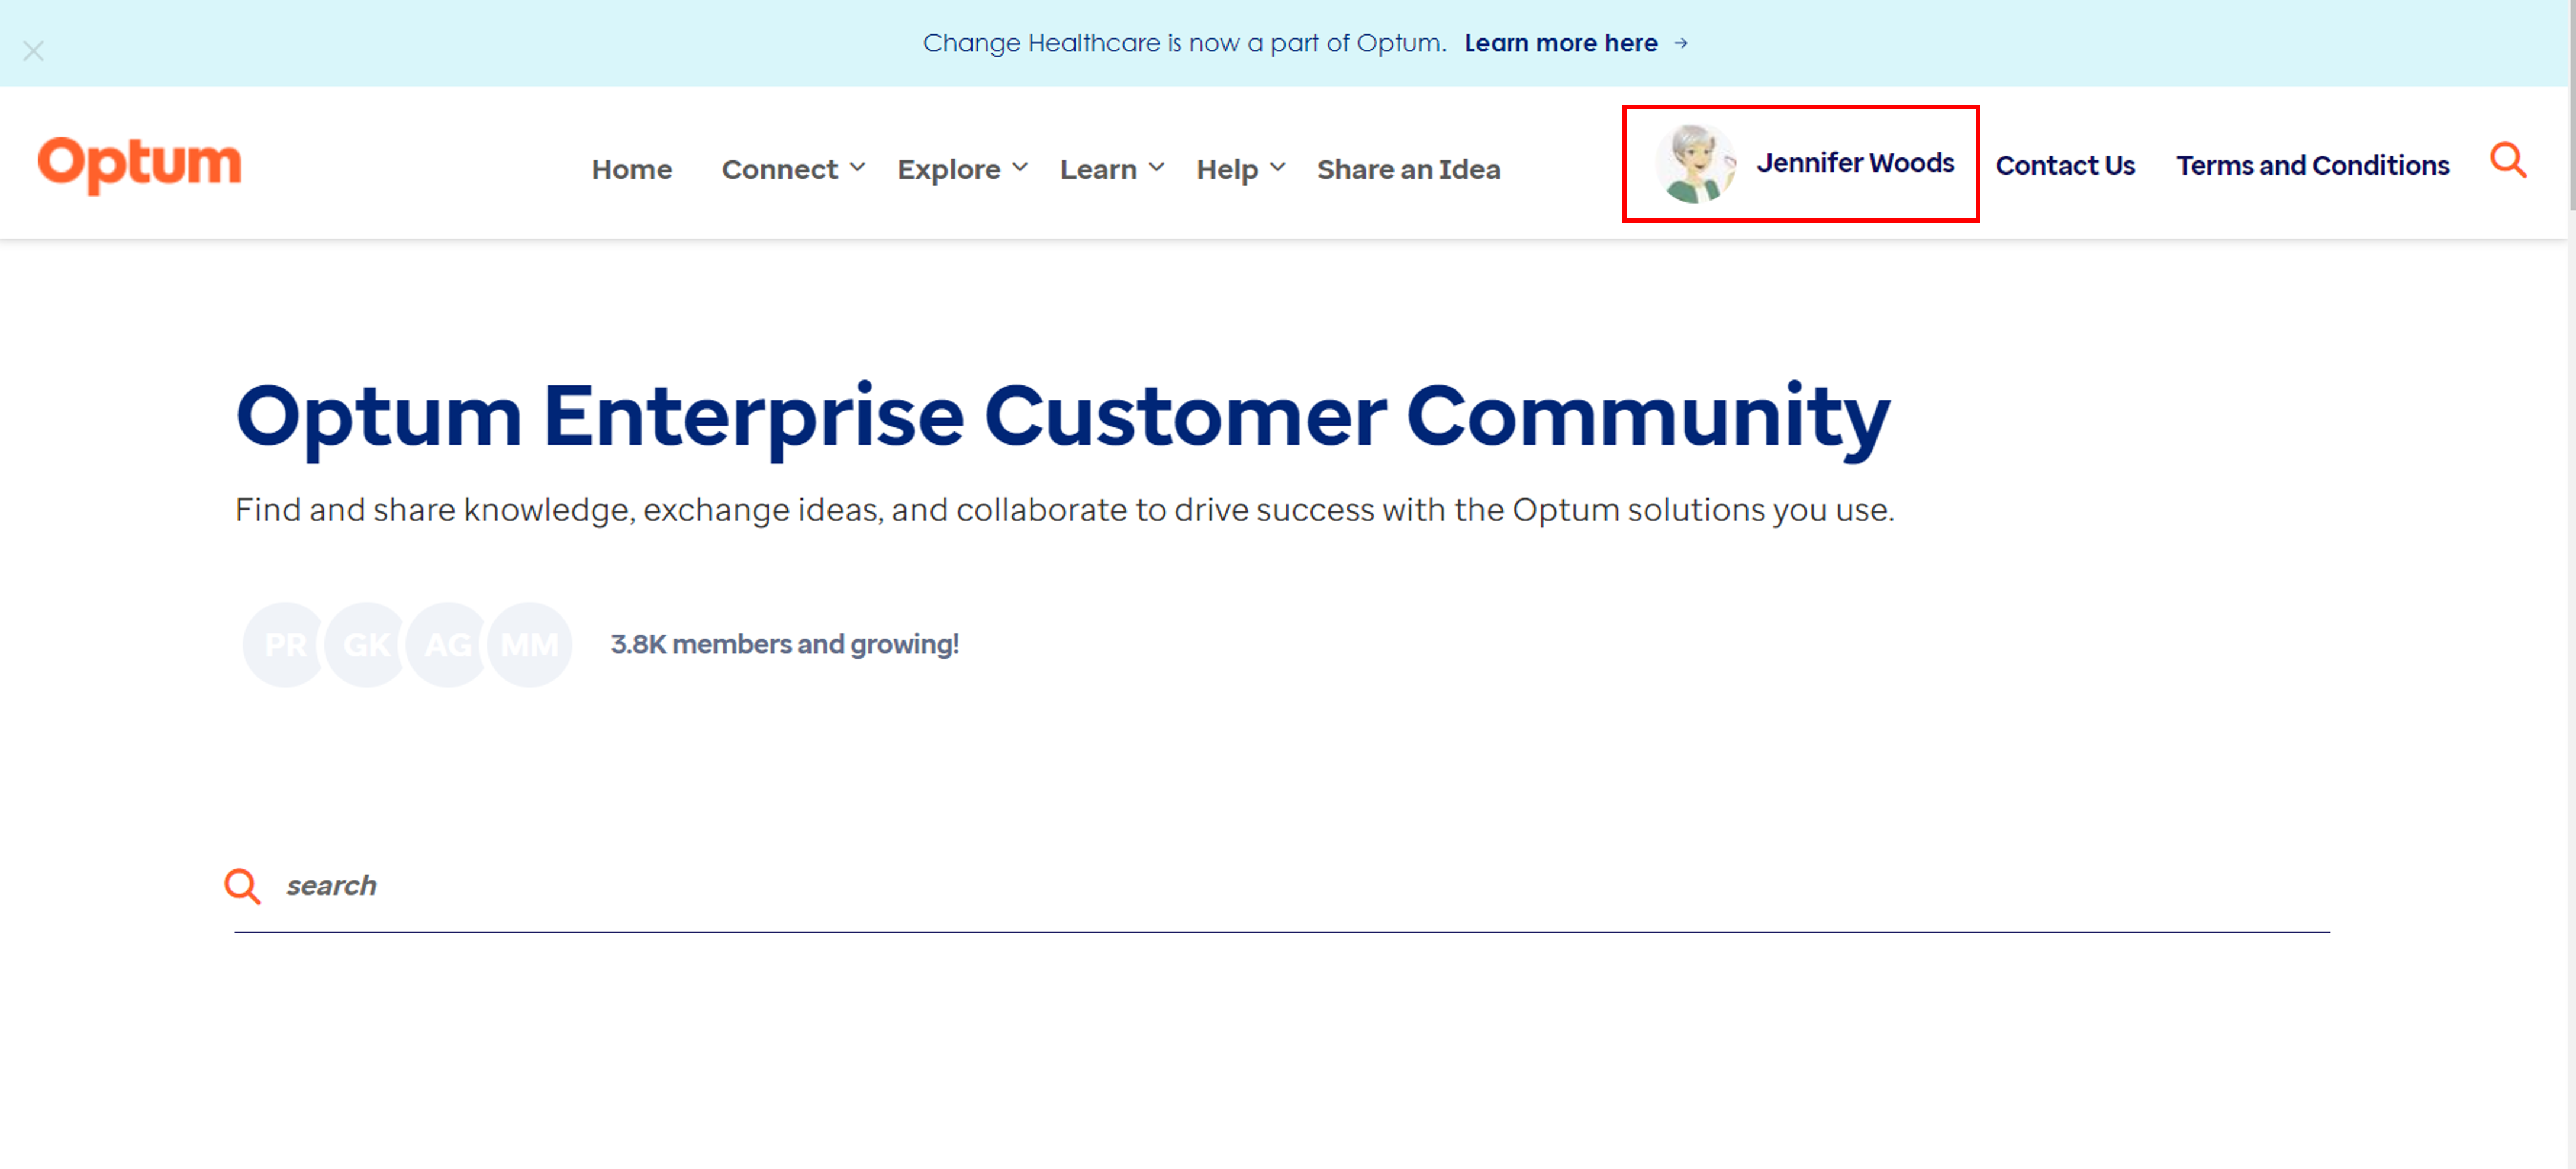Click arrow icon after Learn more here

1681,43
